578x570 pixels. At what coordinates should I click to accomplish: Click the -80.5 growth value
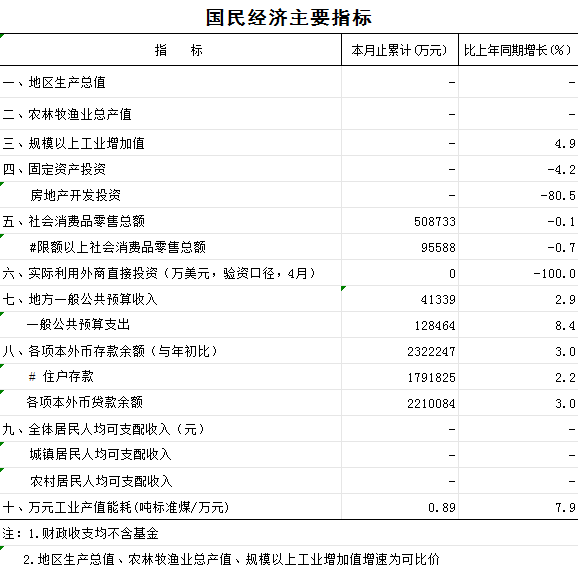coord(558,195)
